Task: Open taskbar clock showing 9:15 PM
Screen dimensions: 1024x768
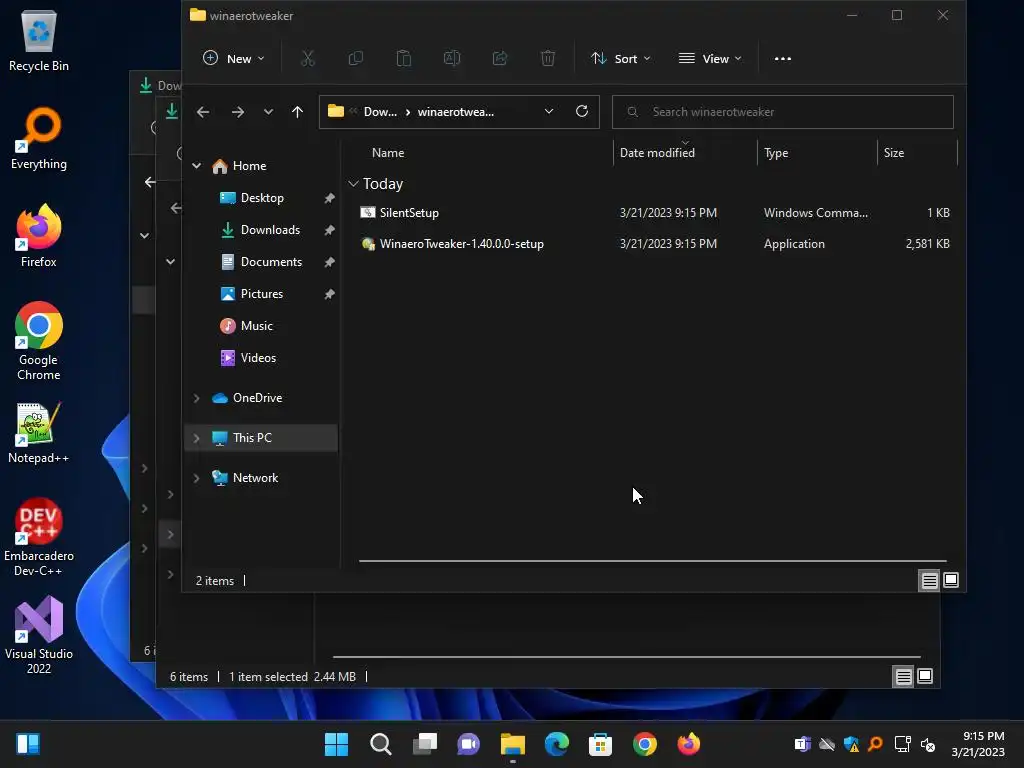Action: pyautogui.click(x=978, y=744)
